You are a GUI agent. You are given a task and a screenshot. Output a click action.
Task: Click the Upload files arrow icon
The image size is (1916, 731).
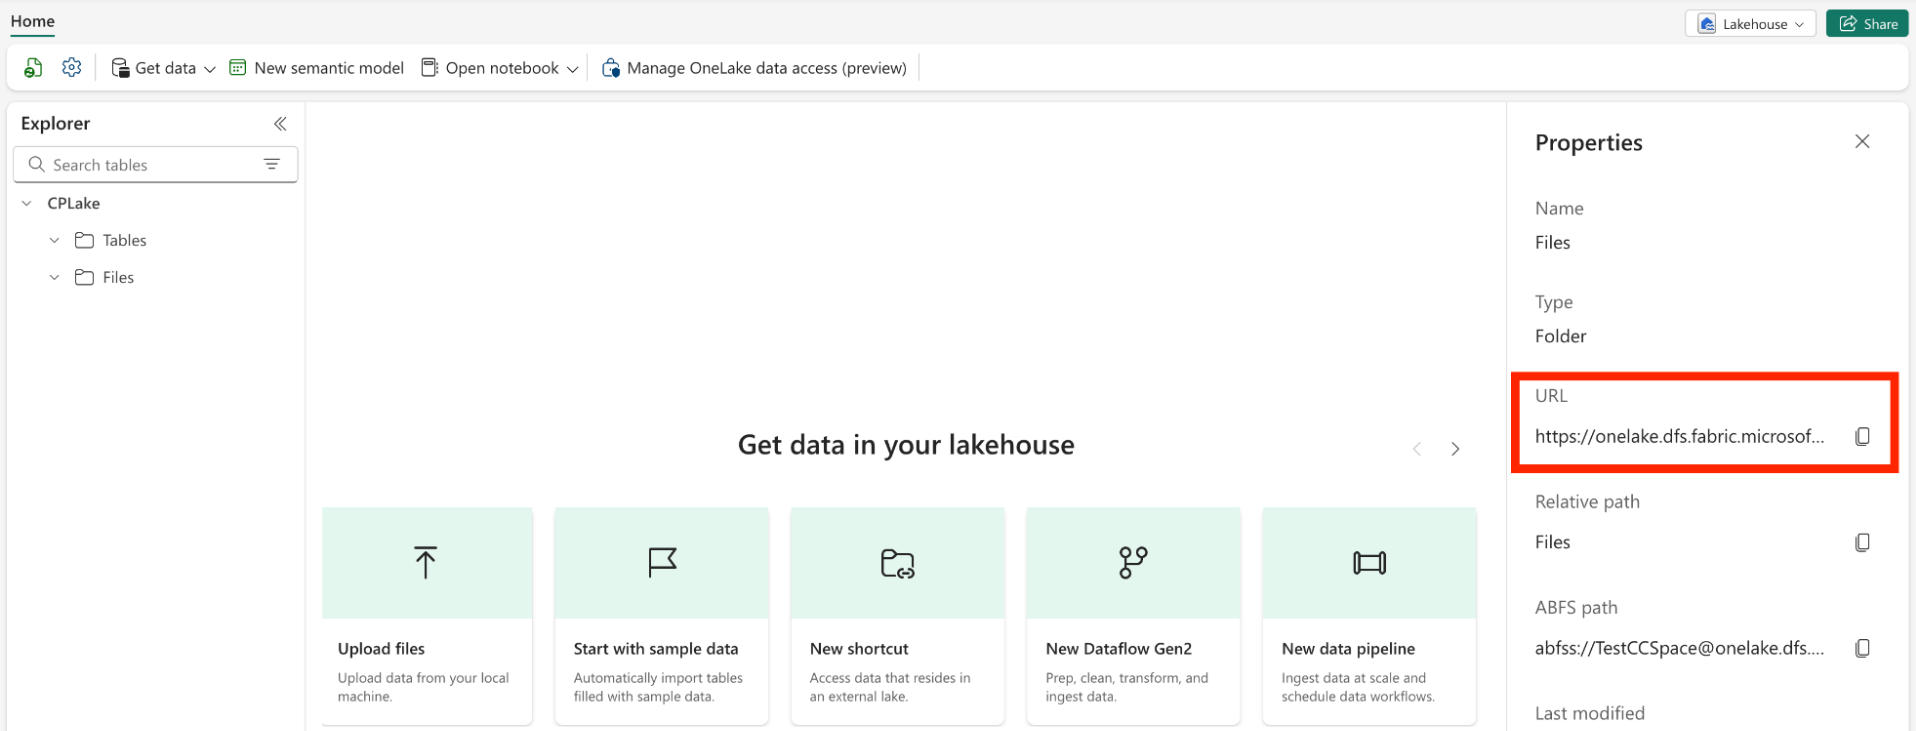(x=426, y=562)
